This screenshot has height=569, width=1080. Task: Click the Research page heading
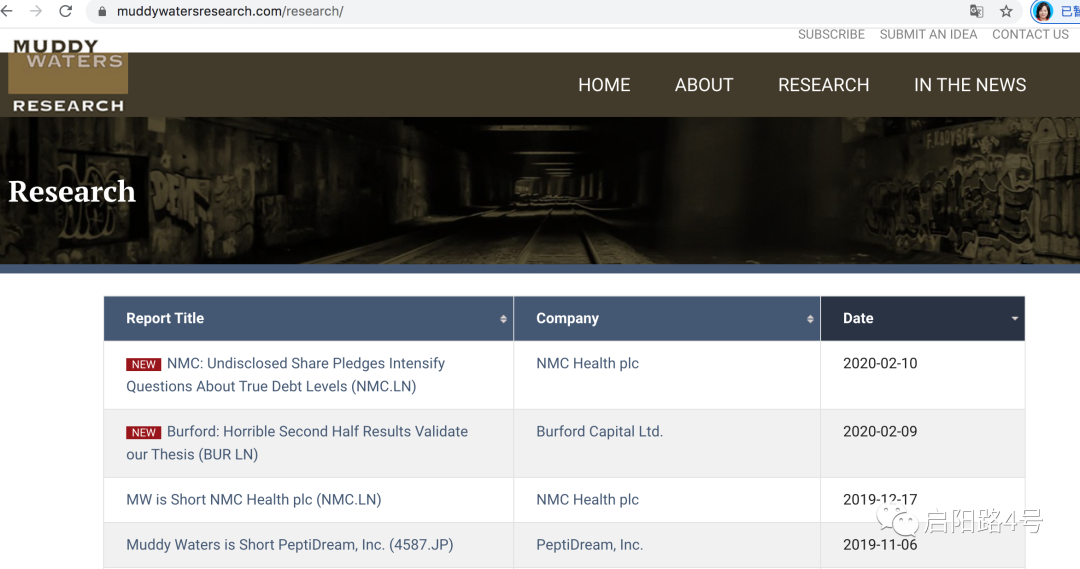click(x=72, y=192)
